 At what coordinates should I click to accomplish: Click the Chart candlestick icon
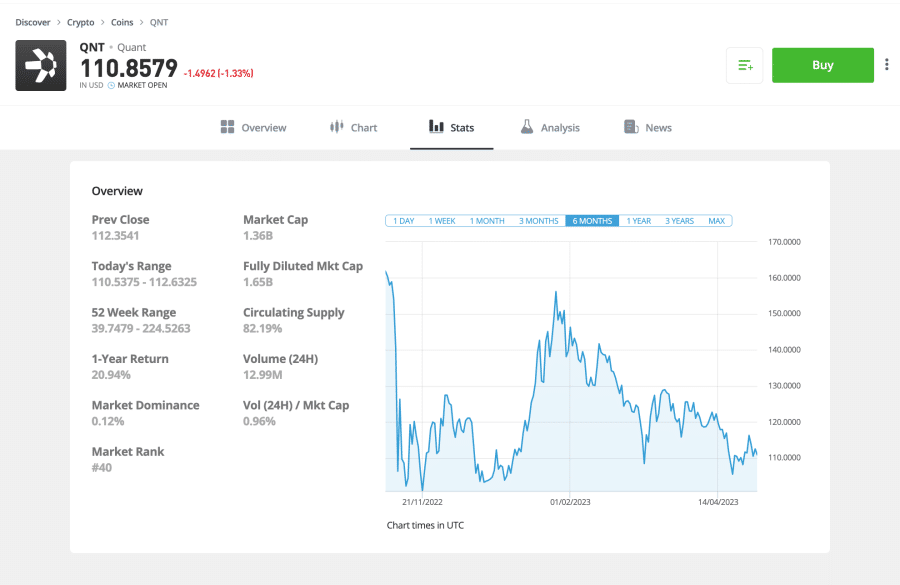(x=336, y=127)
